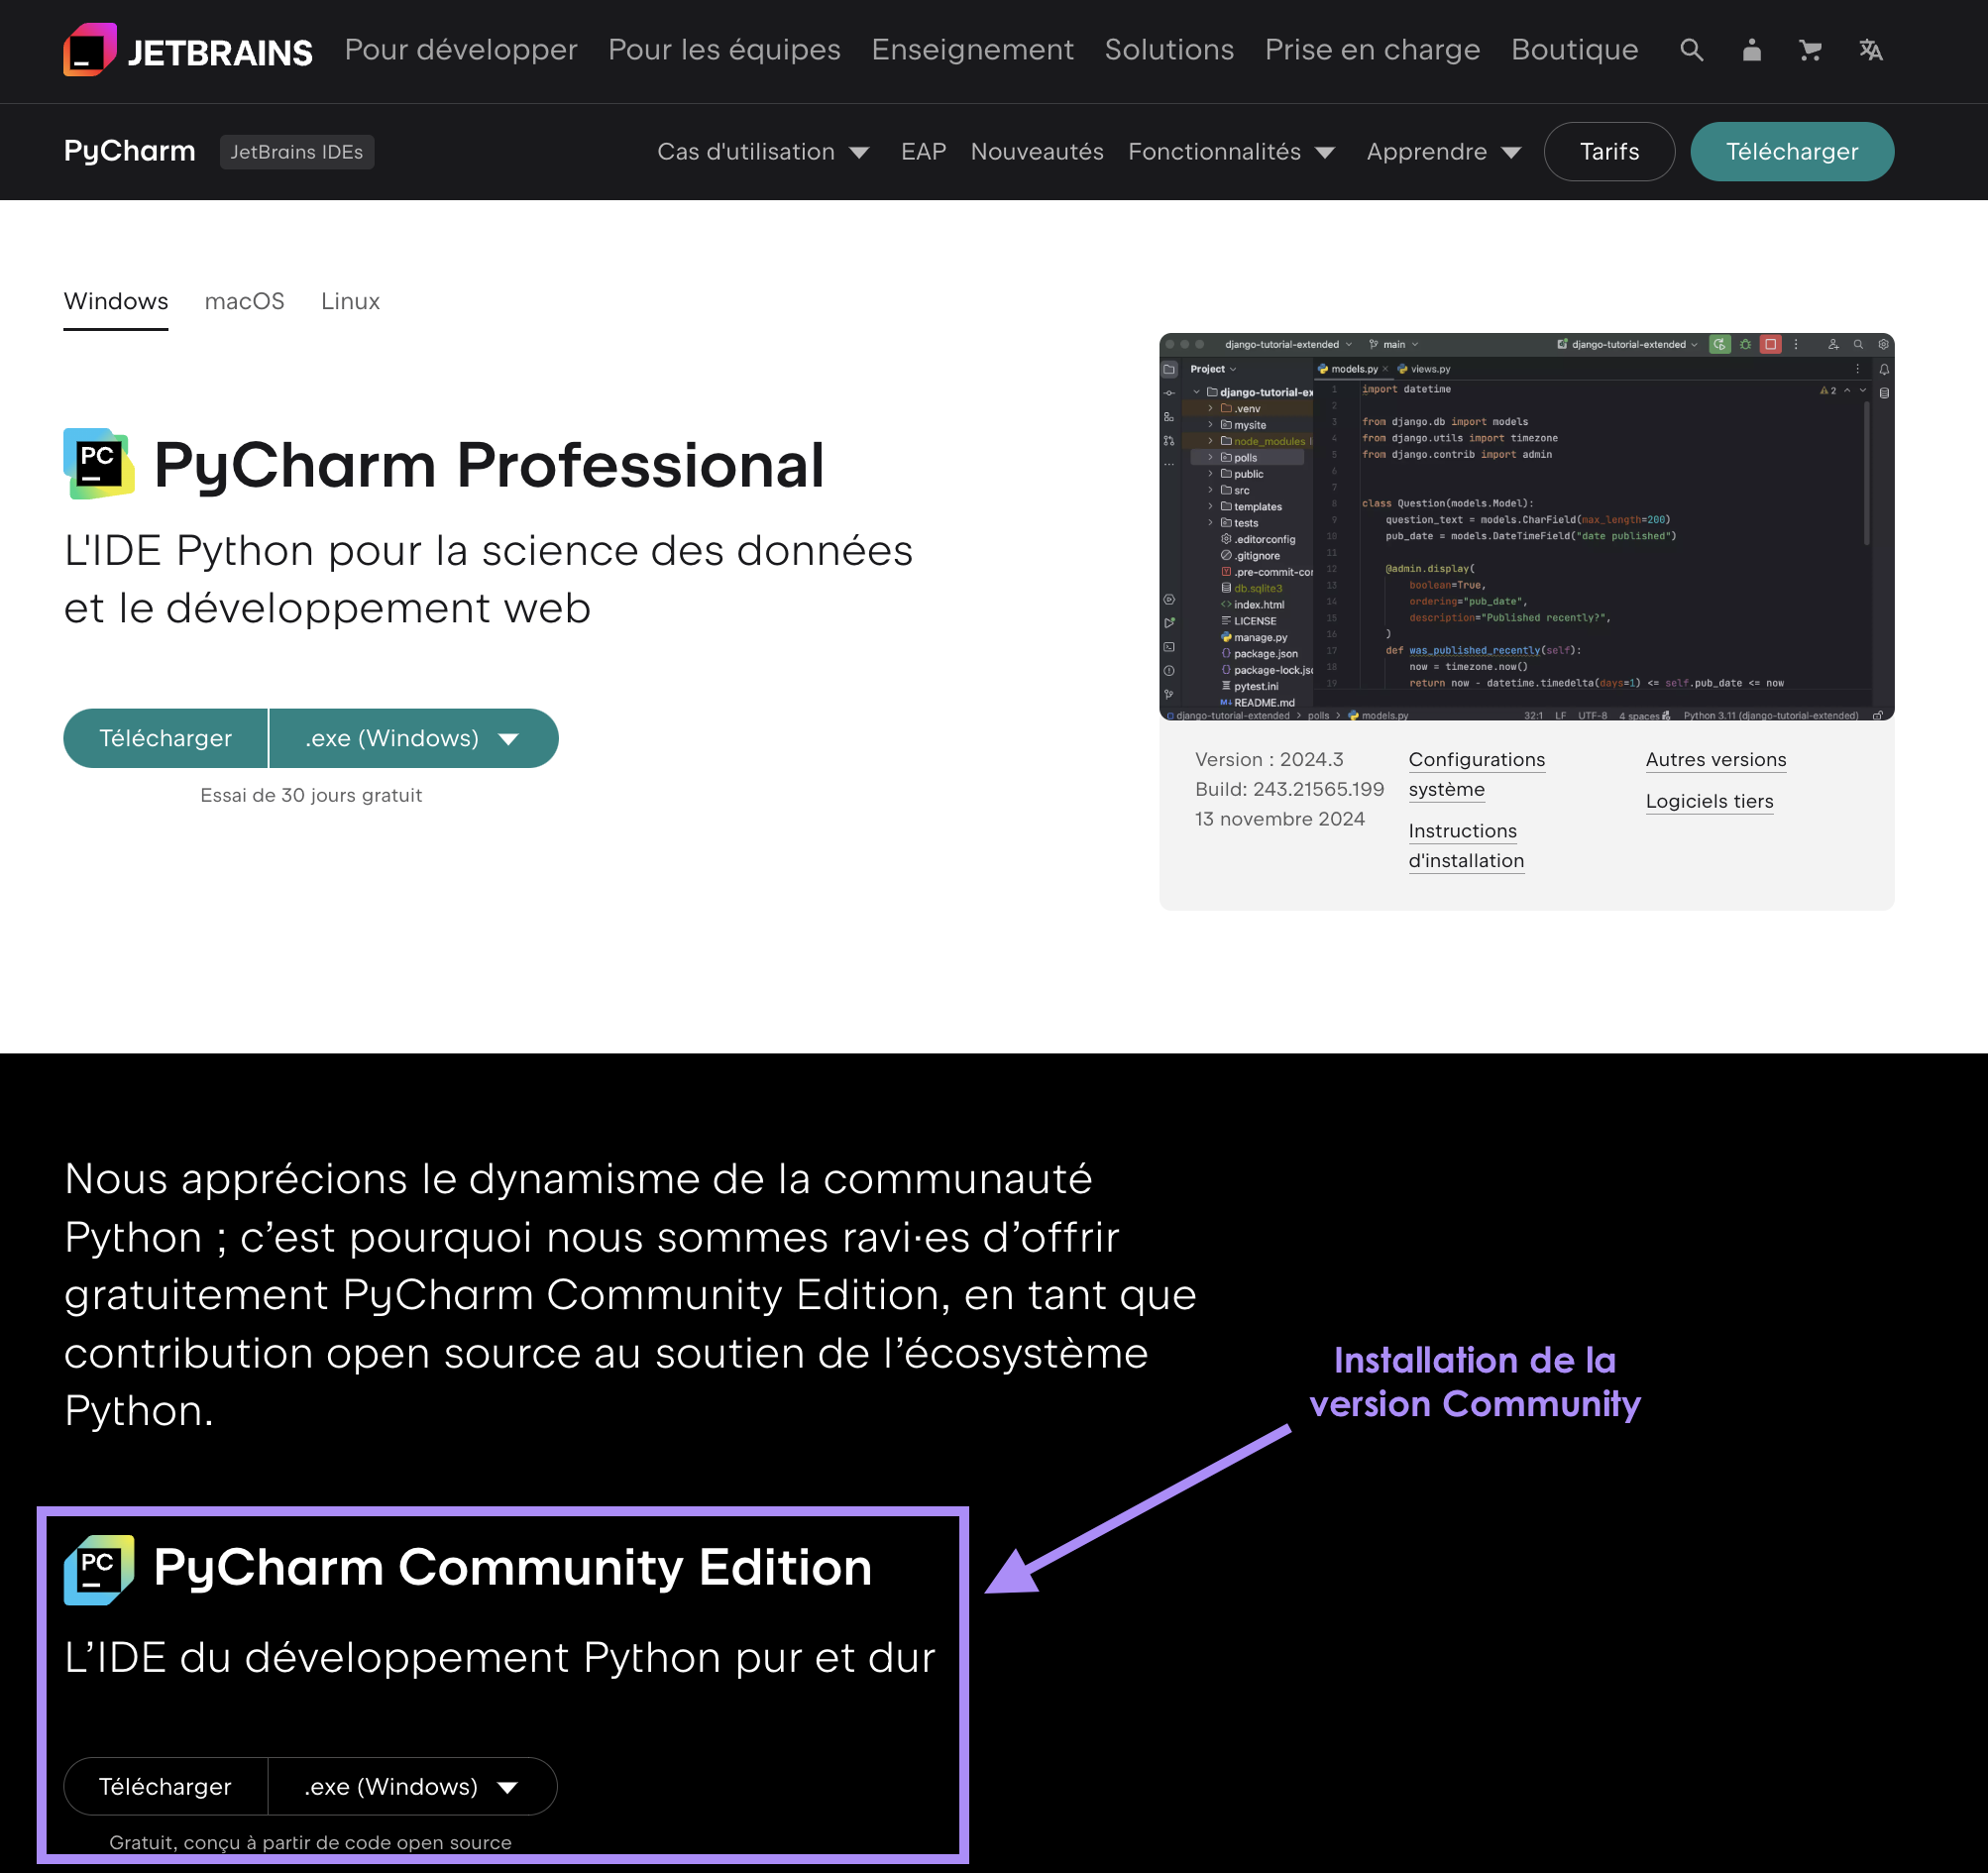Expand the Apprendre dropdown
The width and height of the screenshot is (1988, 1873).
(x=1443, y=151)
